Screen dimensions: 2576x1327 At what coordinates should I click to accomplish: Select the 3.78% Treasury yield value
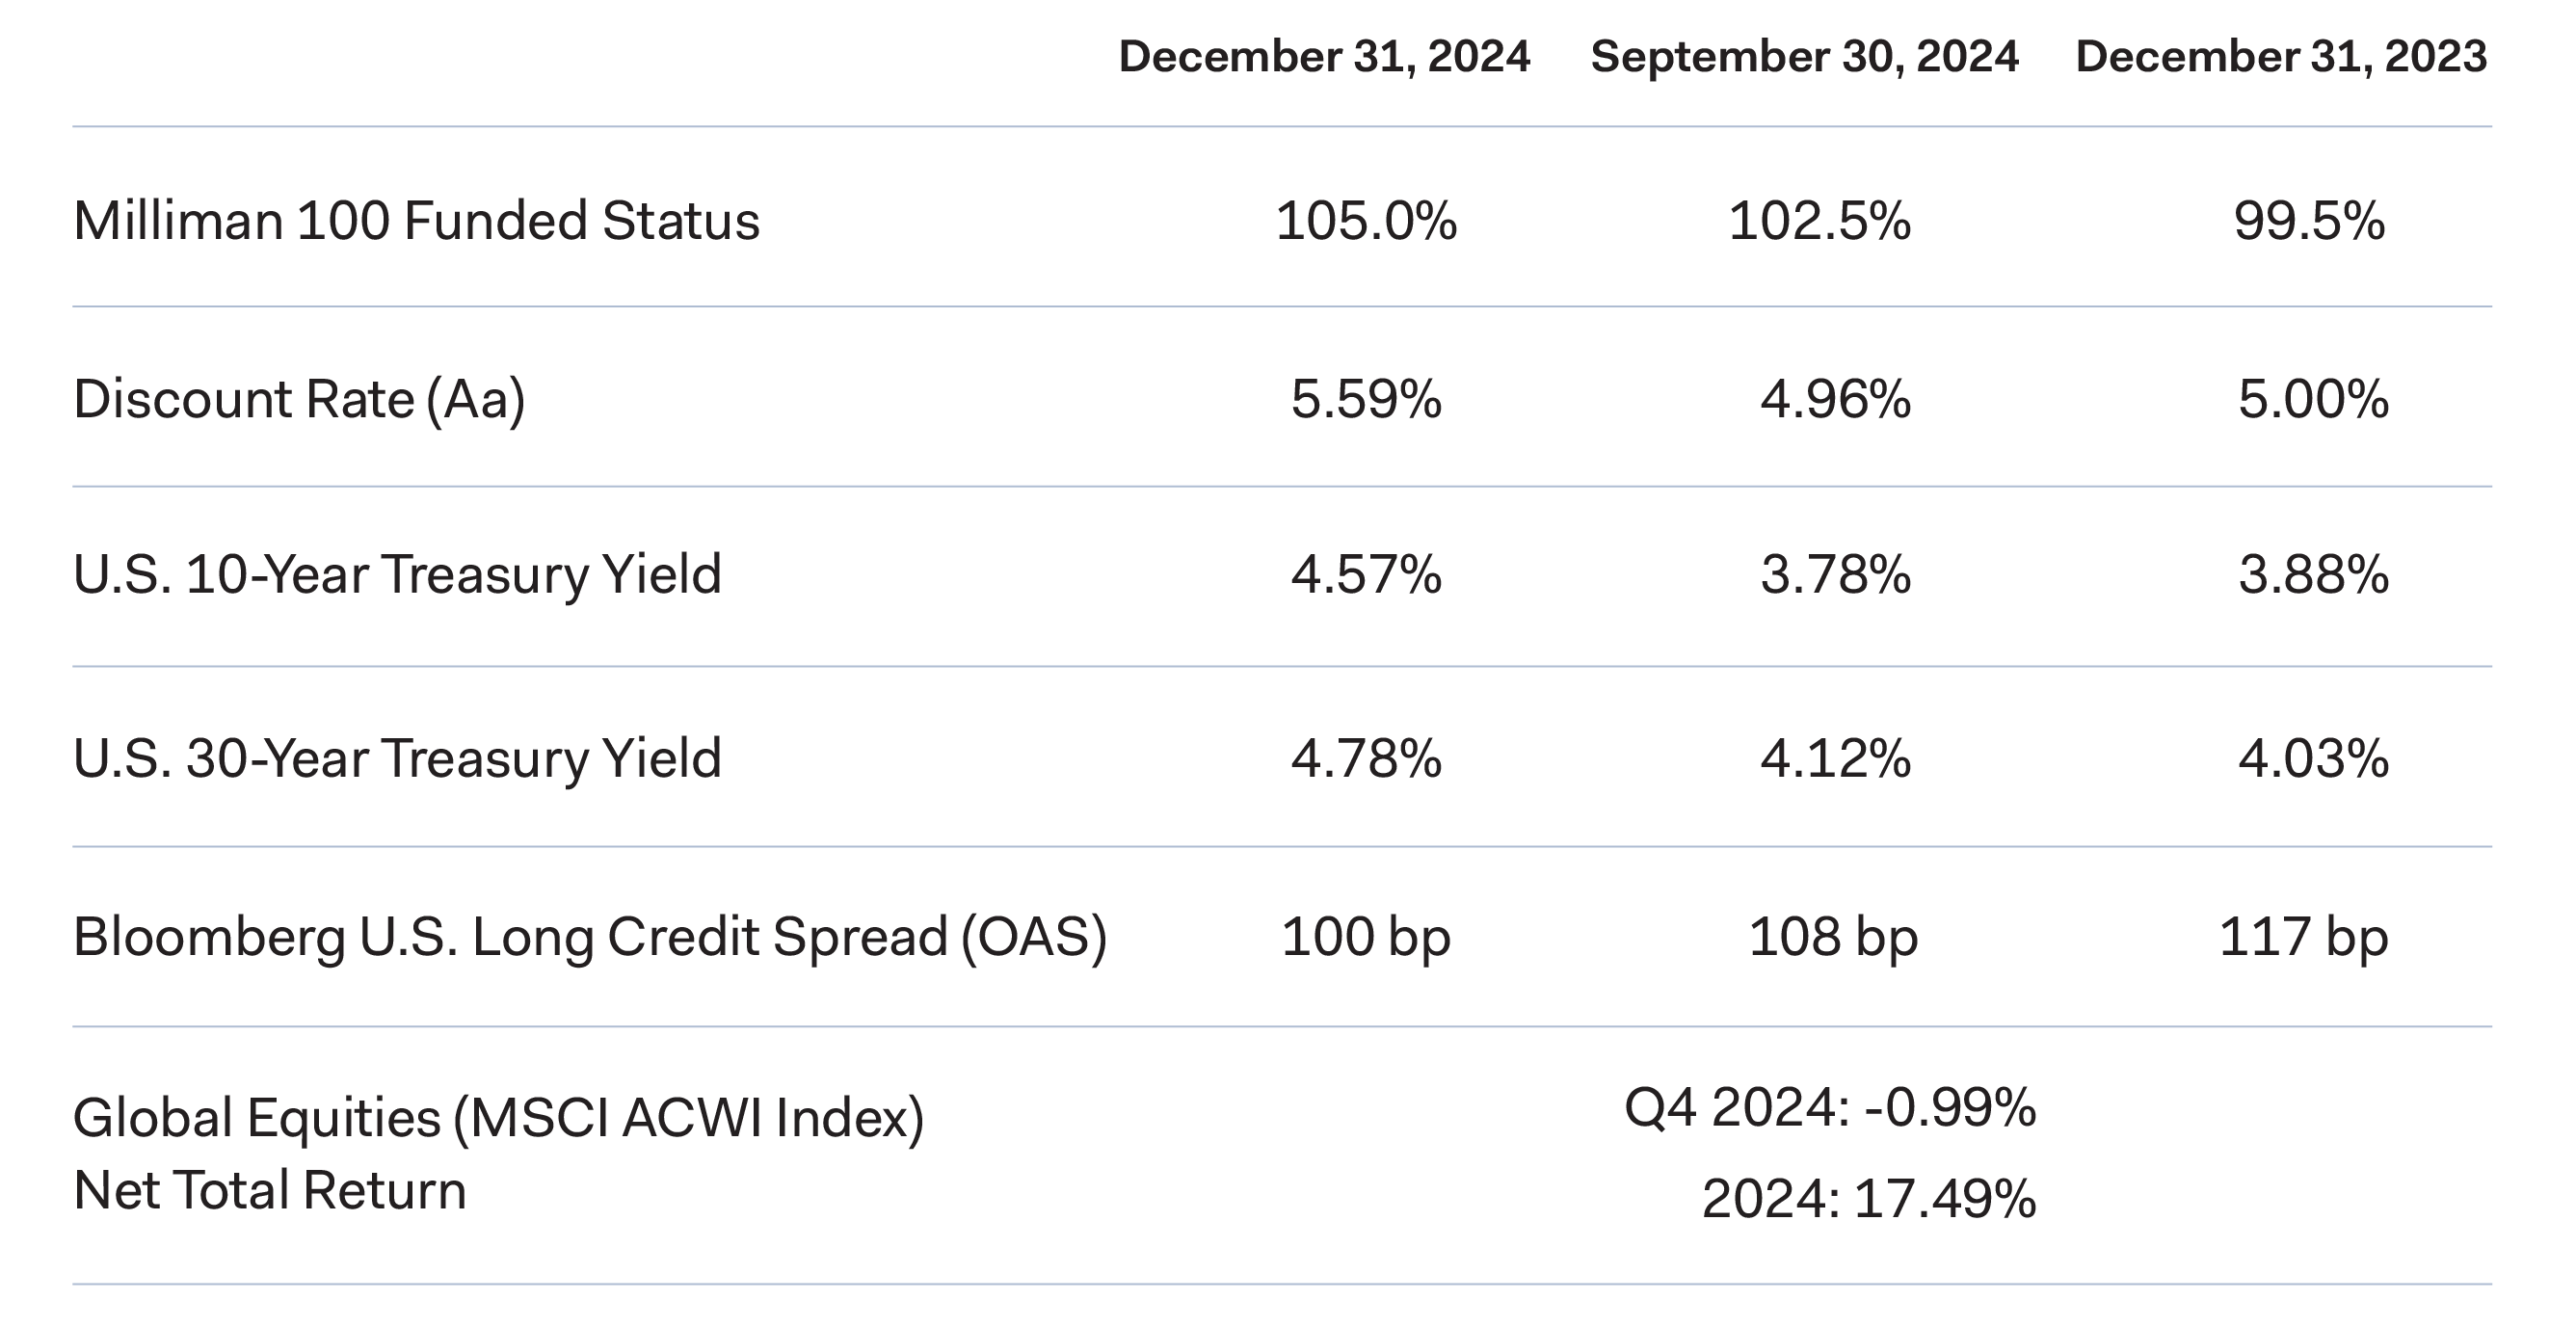[x=1835, y=575]
